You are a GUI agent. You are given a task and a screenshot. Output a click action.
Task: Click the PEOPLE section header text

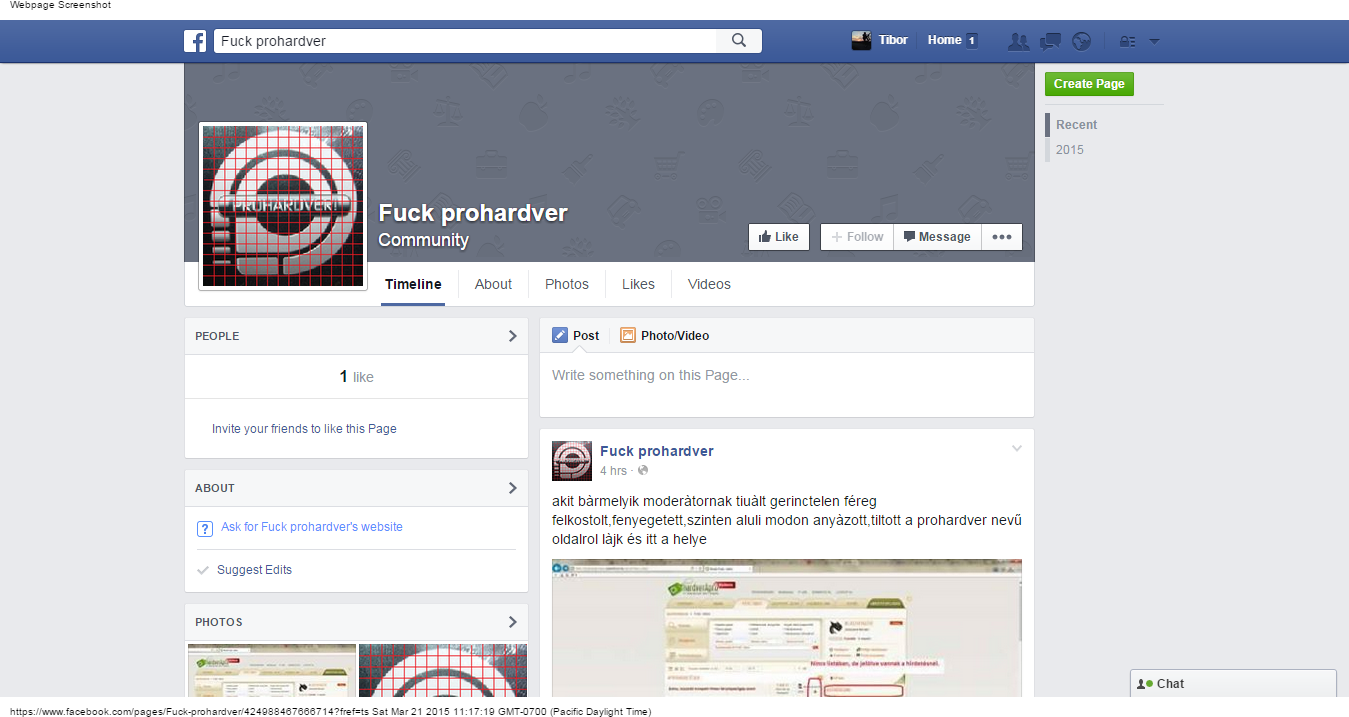click(217, 337)
